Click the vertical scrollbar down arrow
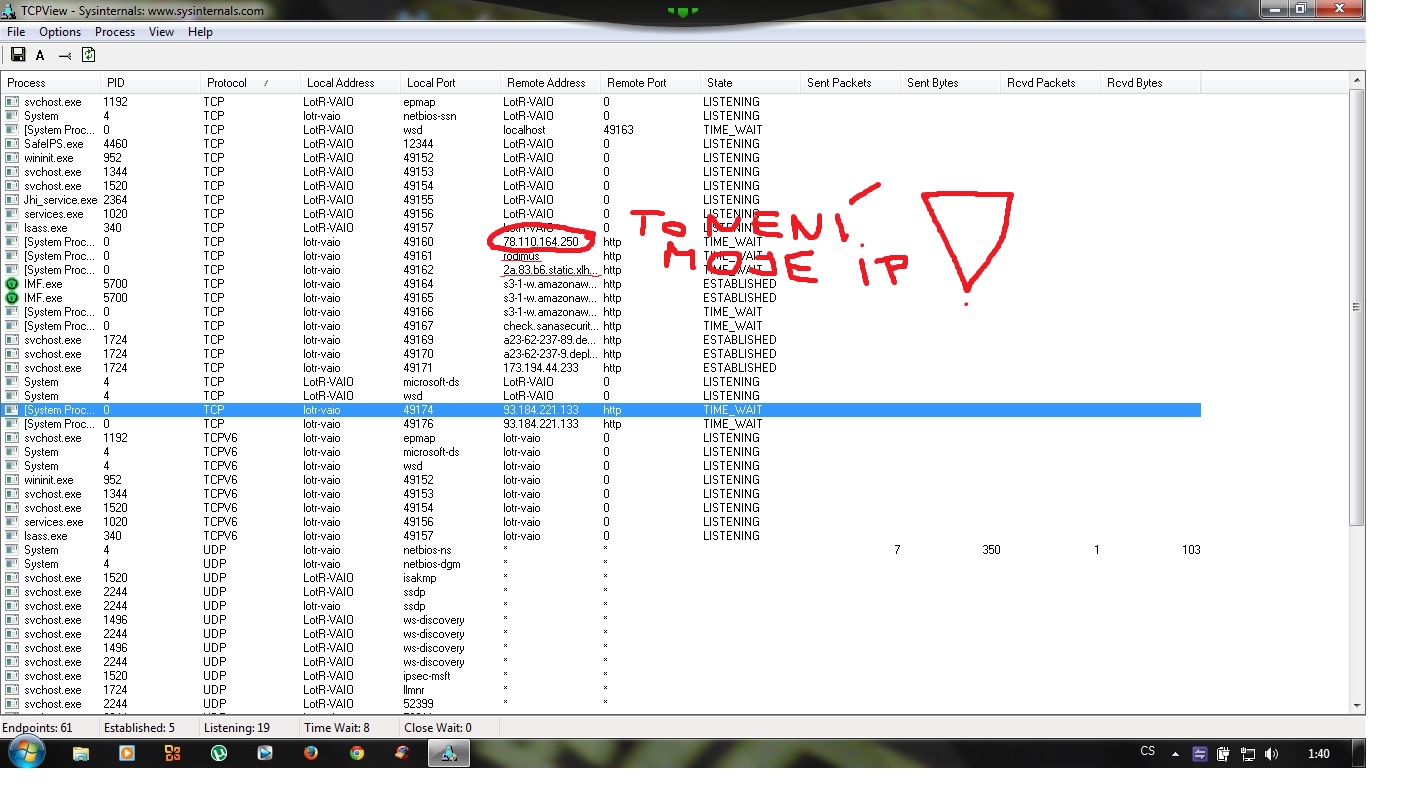The height and width of the screenshot is (791, 1415). pyautogui.click(x=1357, y=705)
